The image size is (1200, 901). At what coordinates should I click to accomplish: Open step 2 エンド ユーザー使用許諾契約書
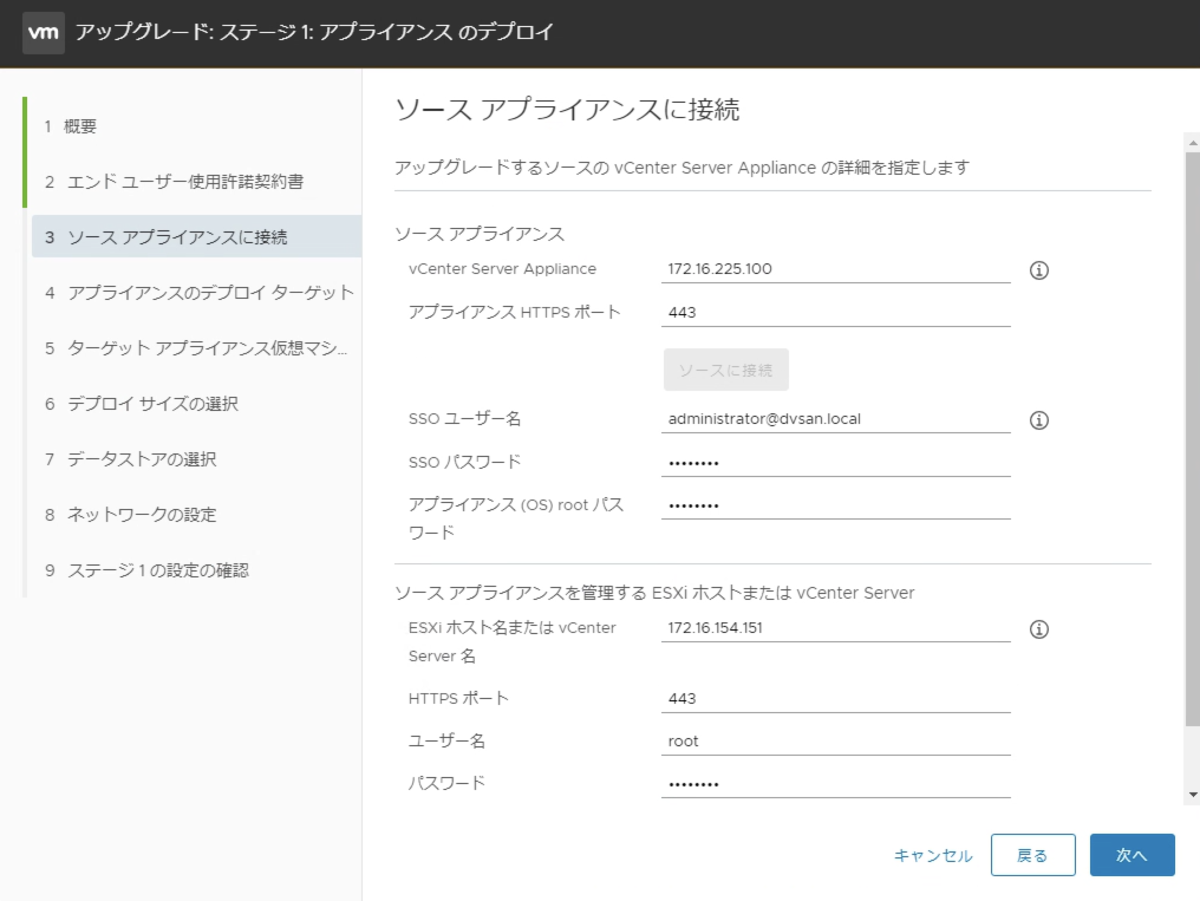pyautogui.click(x=160, y=181)
